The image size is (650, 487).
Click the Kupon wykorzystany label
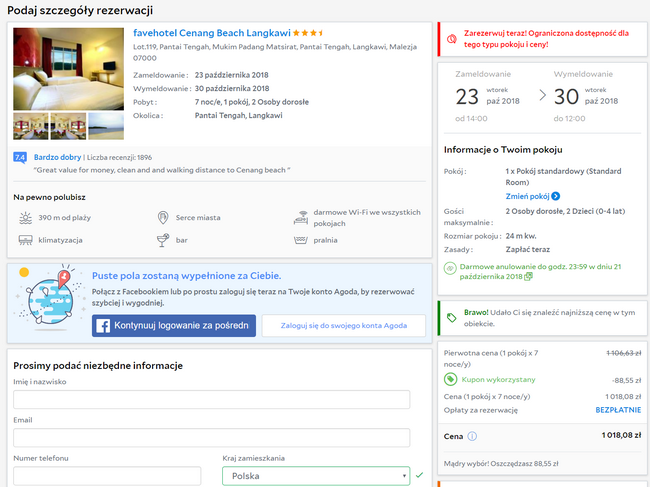(x=498, y=379)
